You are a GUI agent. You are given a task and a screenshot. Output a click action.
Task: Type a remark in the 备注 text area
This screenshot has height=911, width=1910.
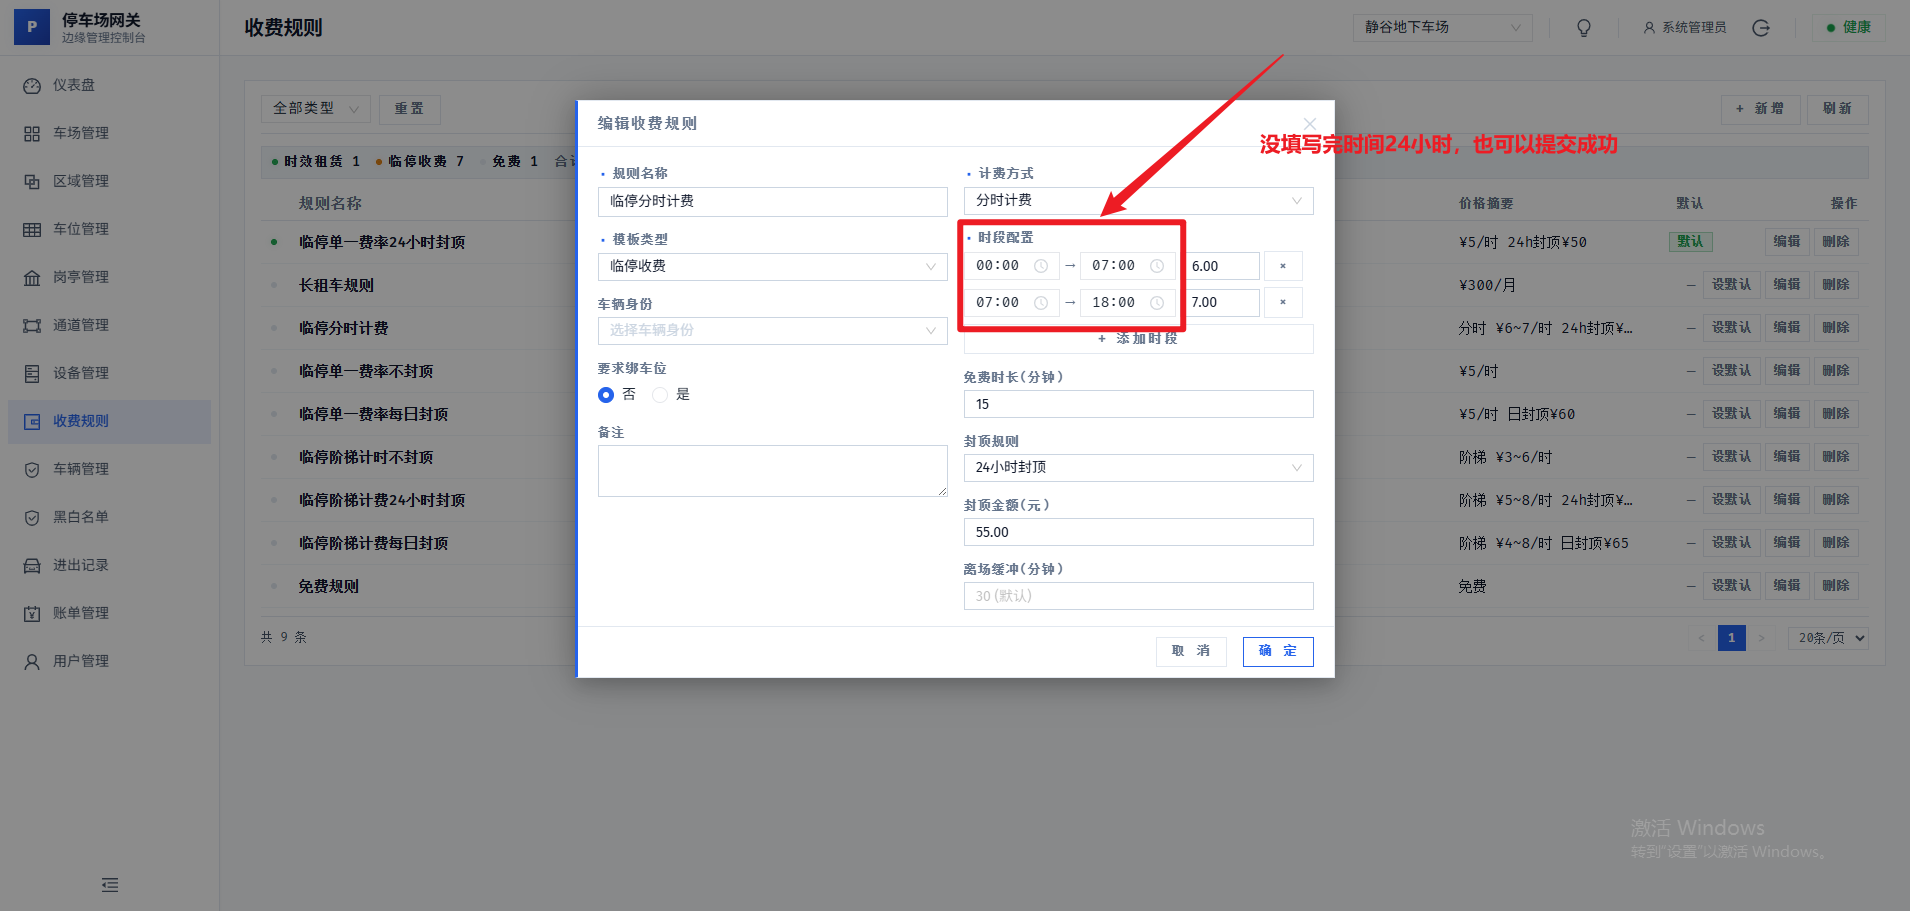tap(771, 470)
